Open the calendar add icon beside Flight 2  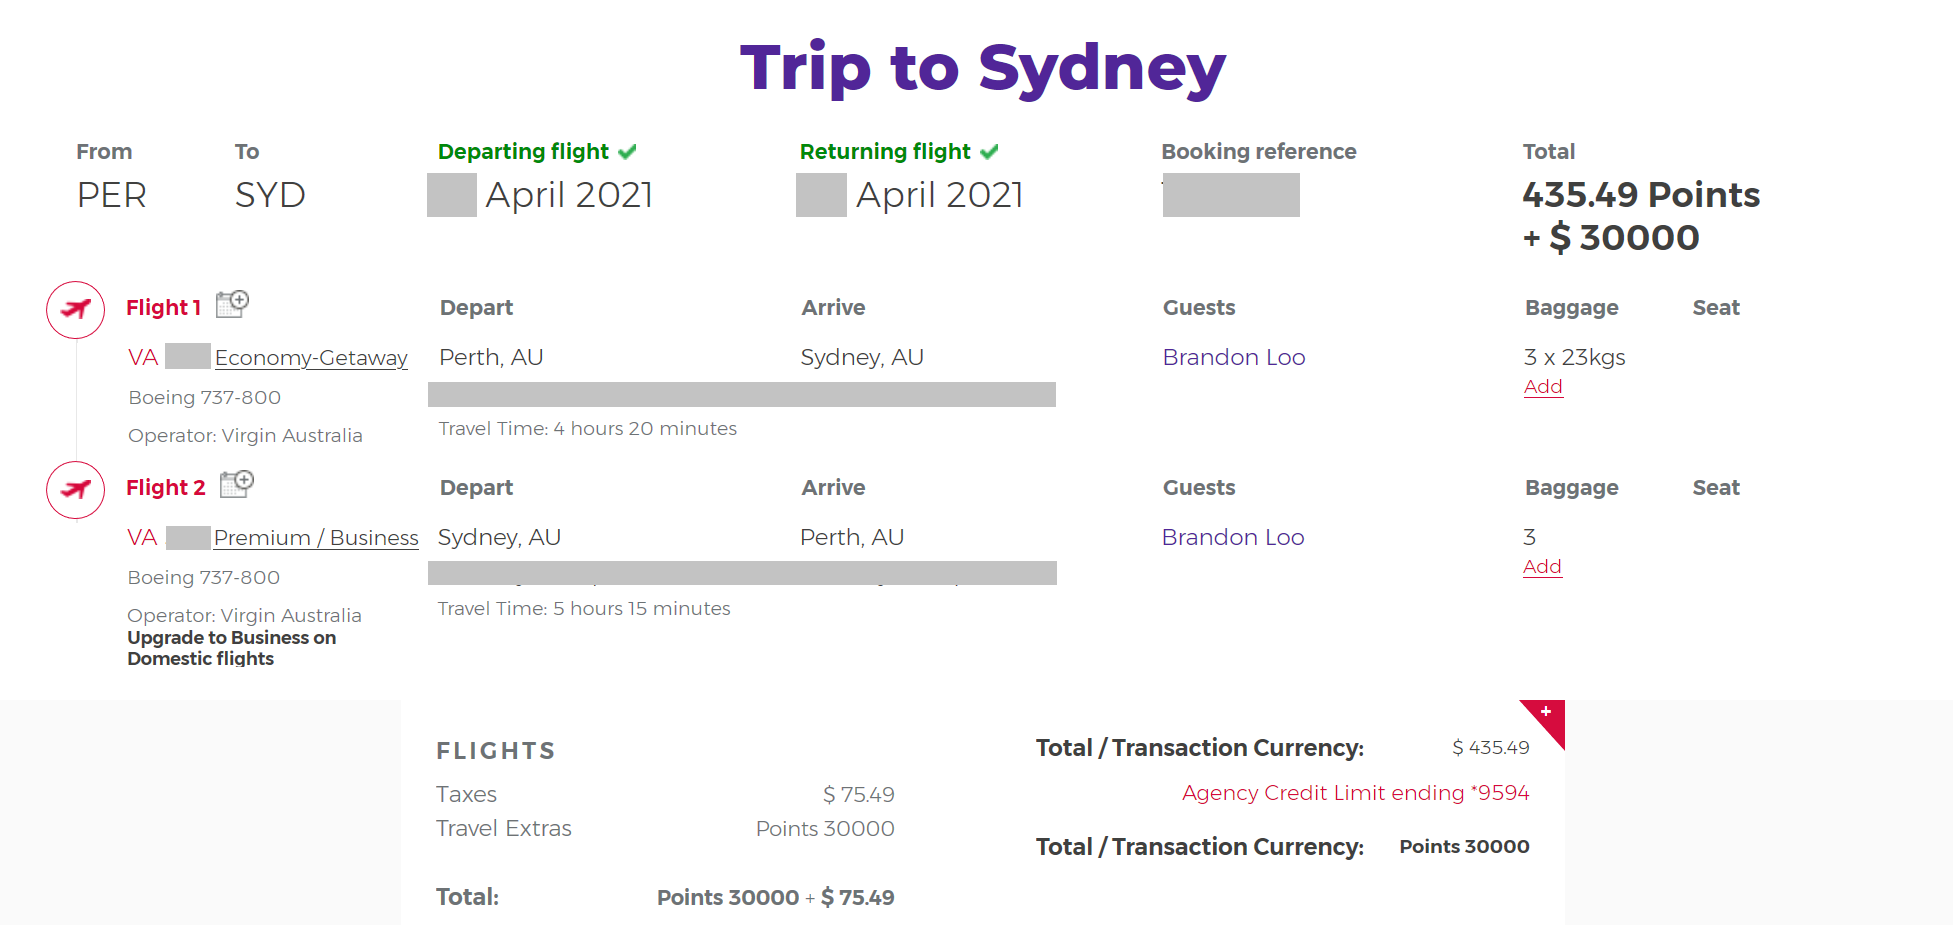[237, 484]
